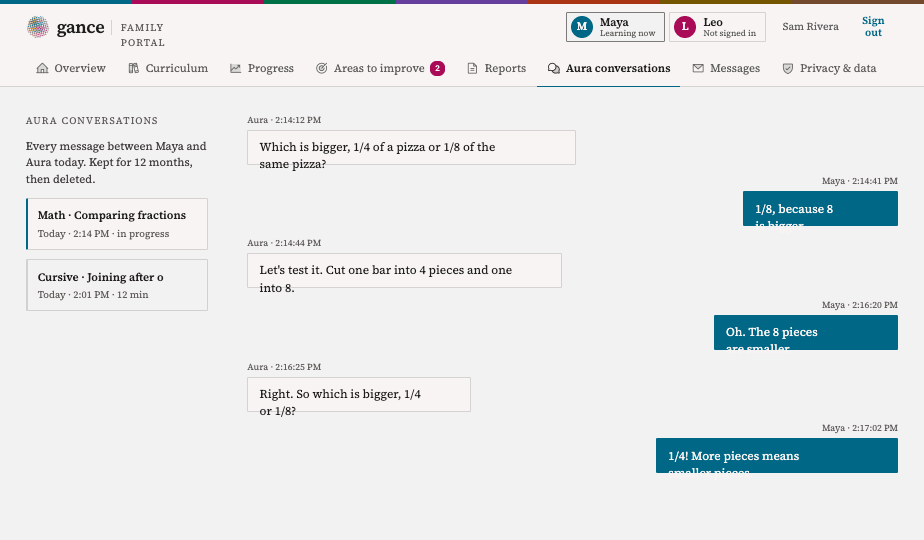Click the Areas to improve target icon
Screen dimensions: 924x540
(x=322, y=68)
